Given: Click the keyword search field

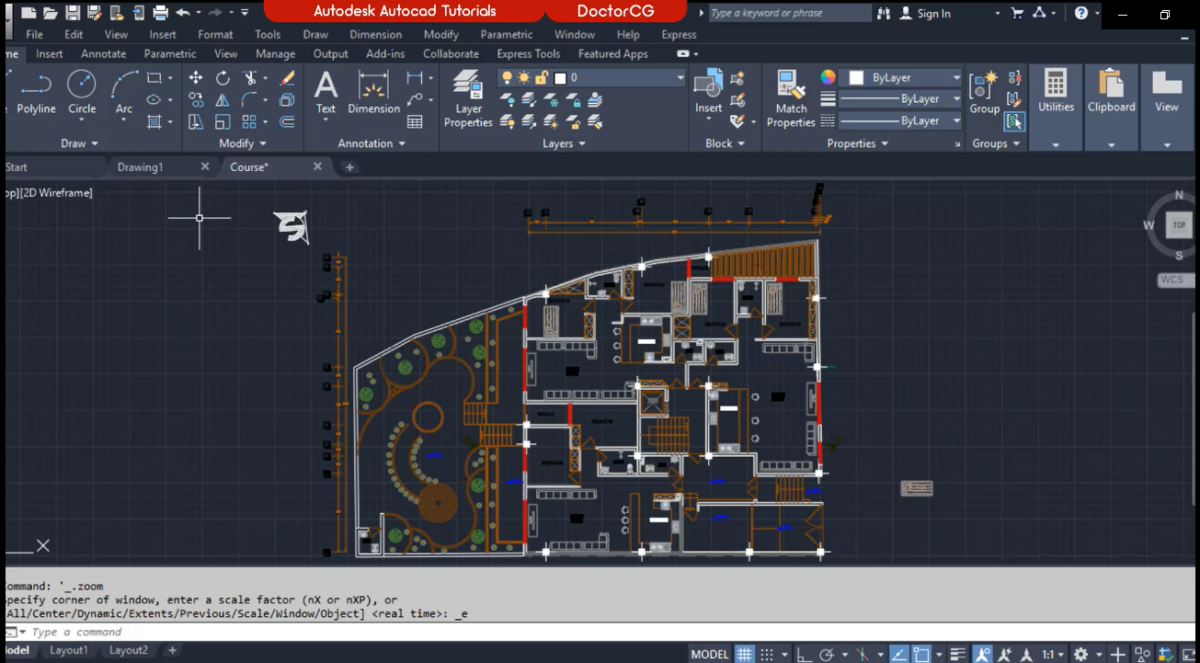Looking at the screenshot, I should [x=789, y=13].
